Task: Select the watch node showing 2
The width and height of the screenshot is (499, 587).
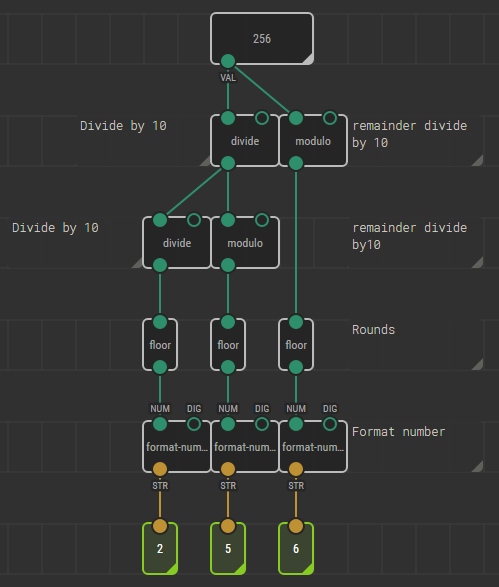Action: point(160,548)
